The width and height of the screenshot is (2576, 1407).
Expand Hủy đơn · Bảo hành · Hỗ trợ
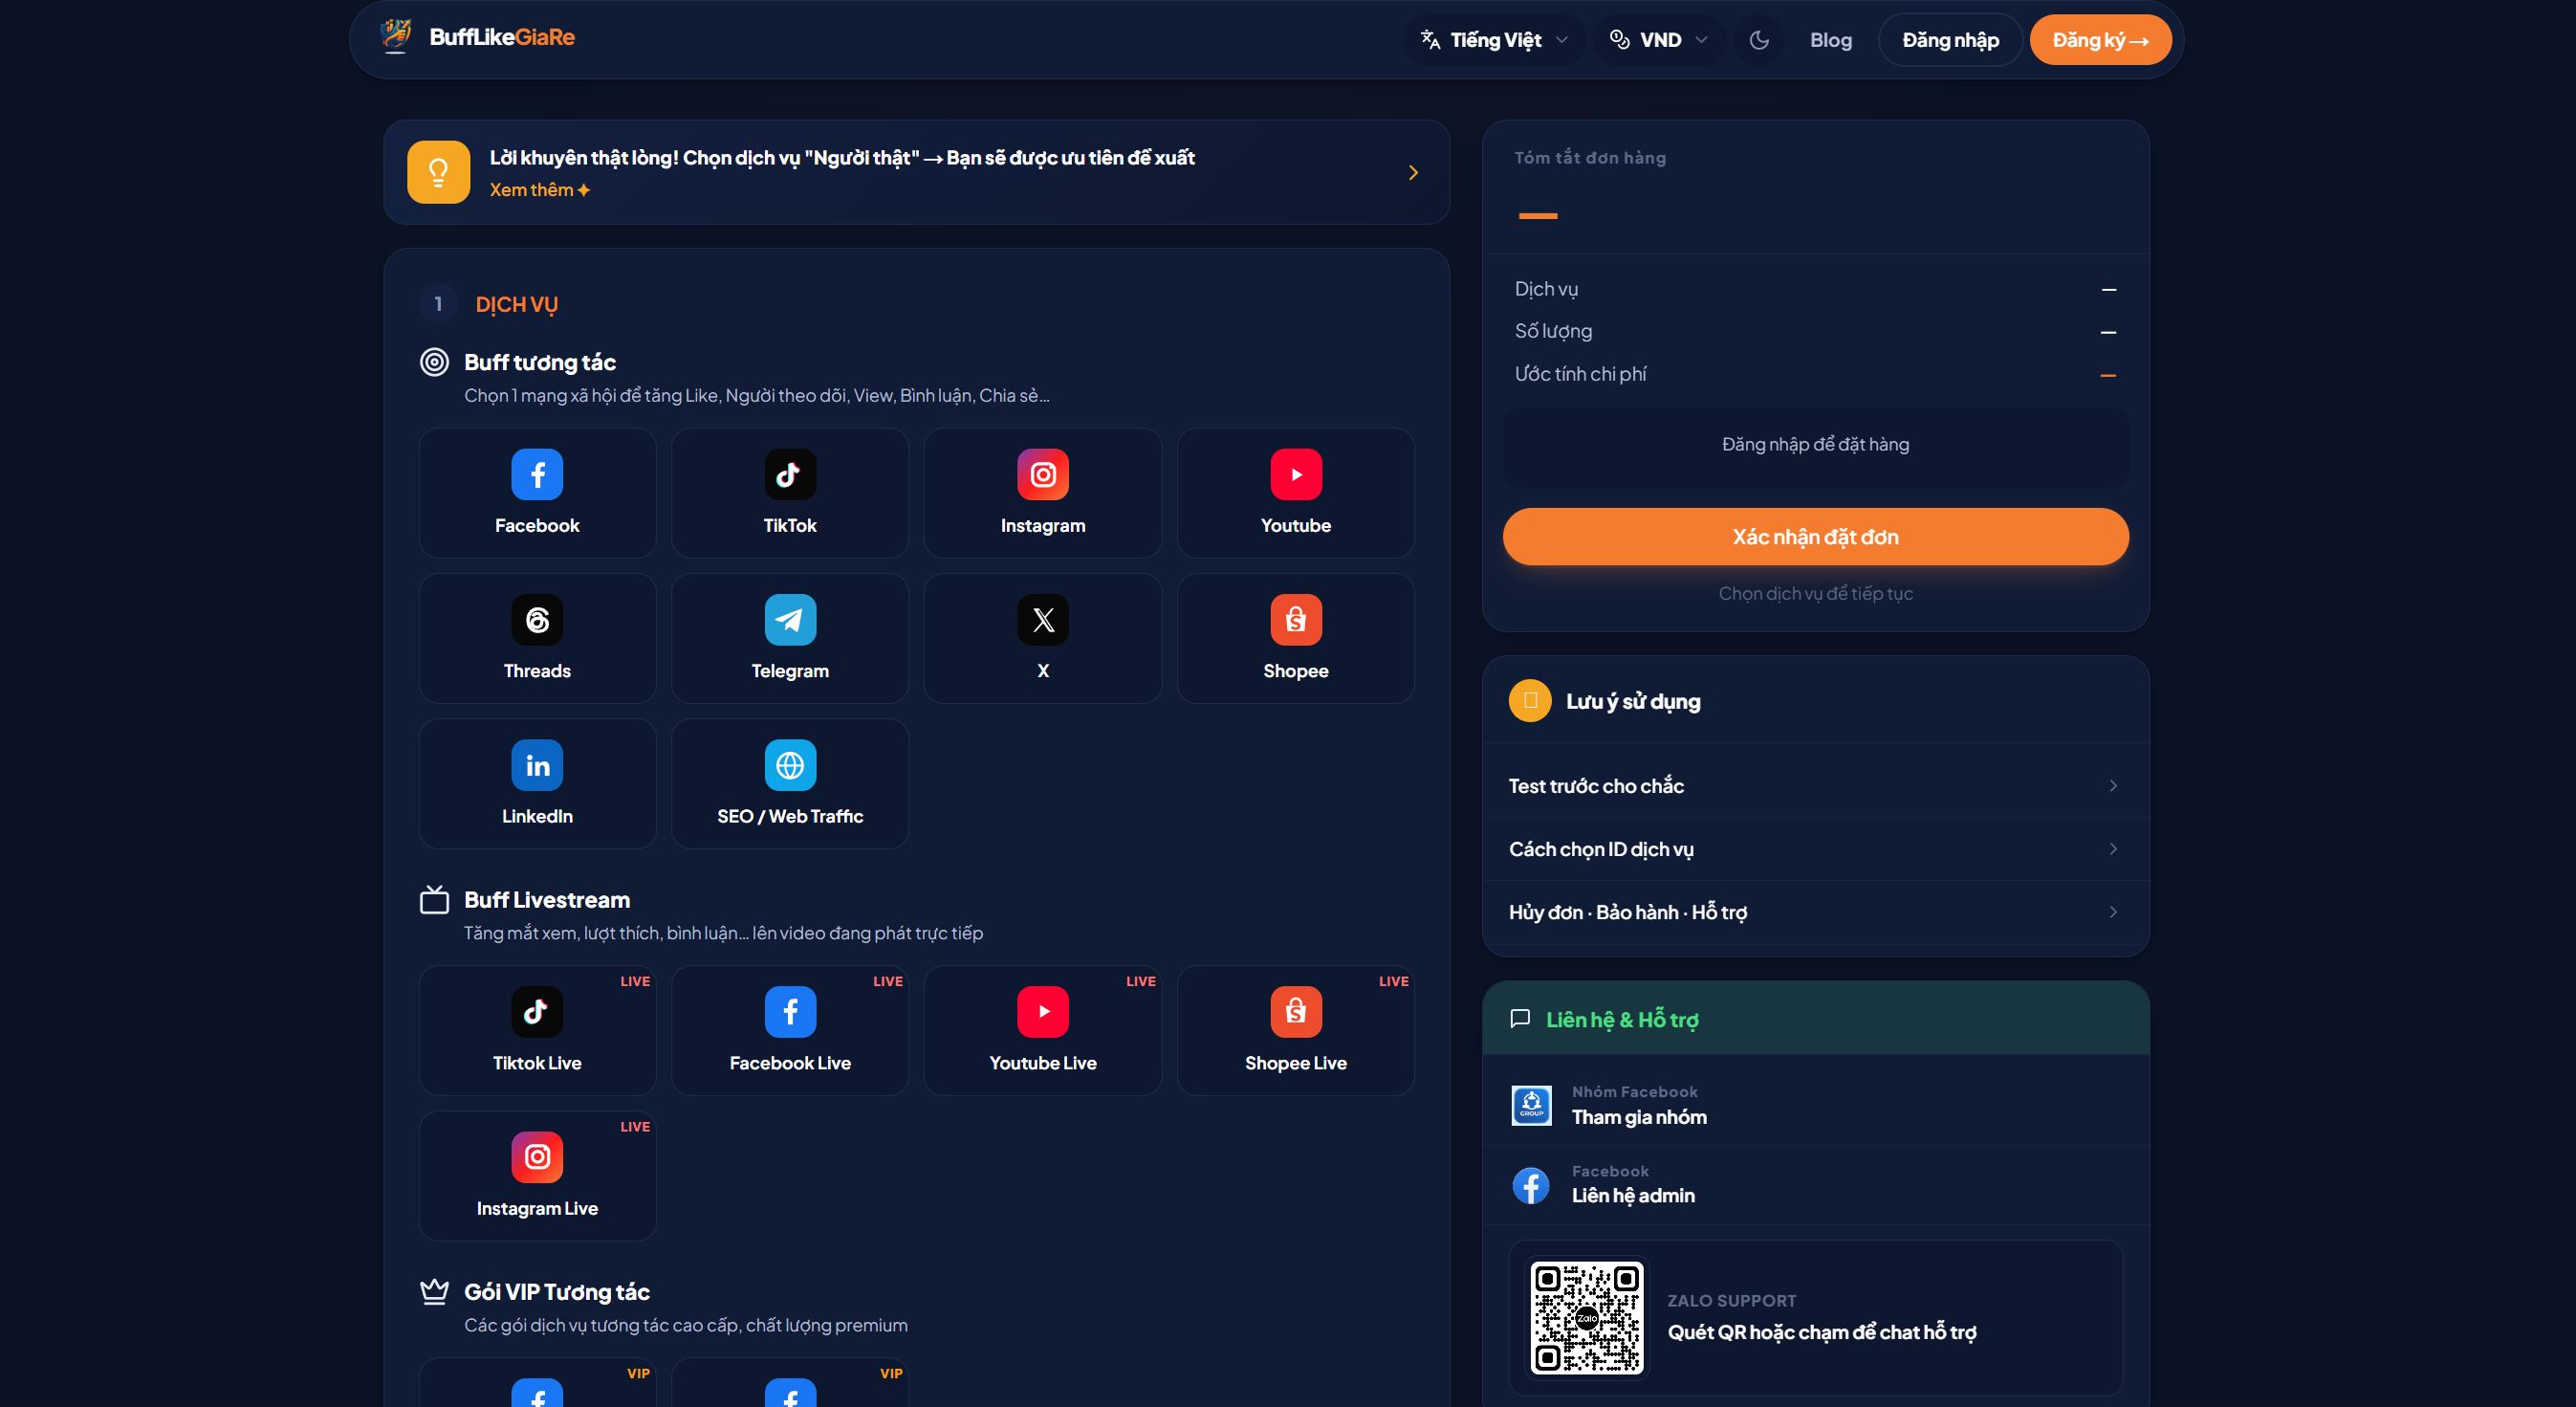(x=1815, y=912)
